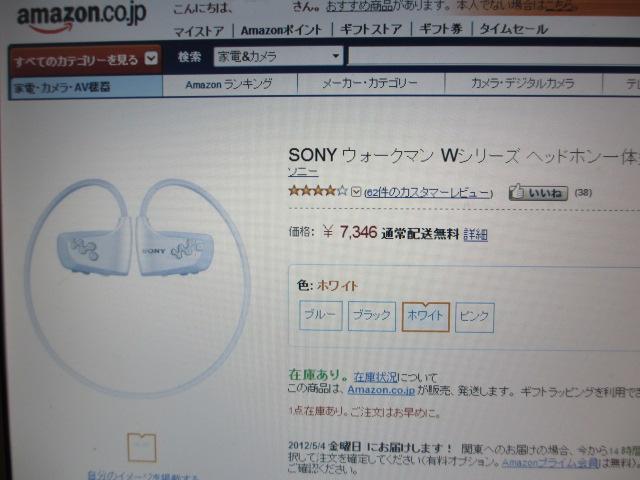
Task: Click the search text input field
Action: tap(493, 56)
